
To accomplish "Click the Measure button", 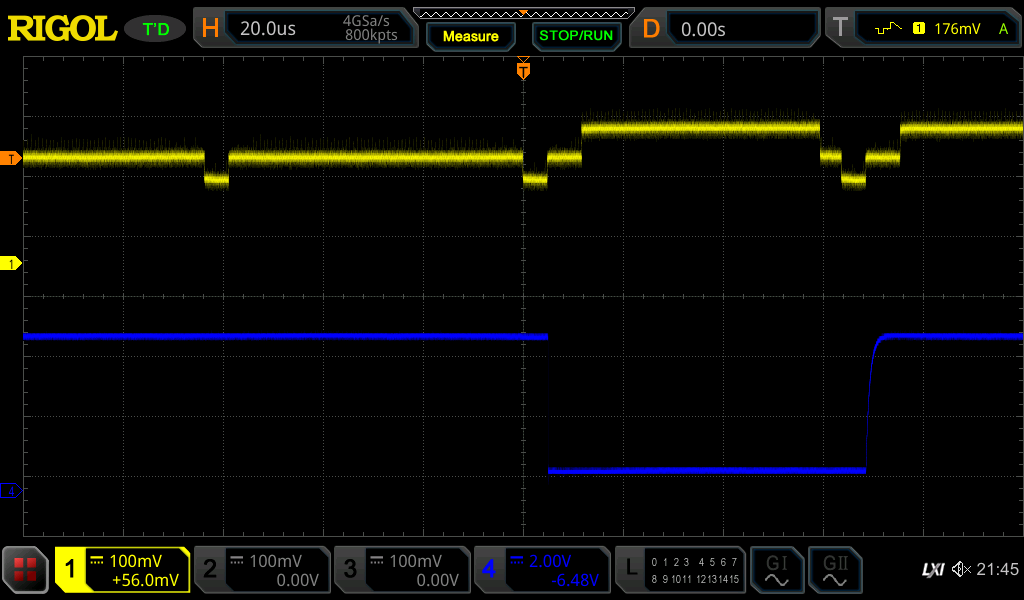I will click(471, 37).
